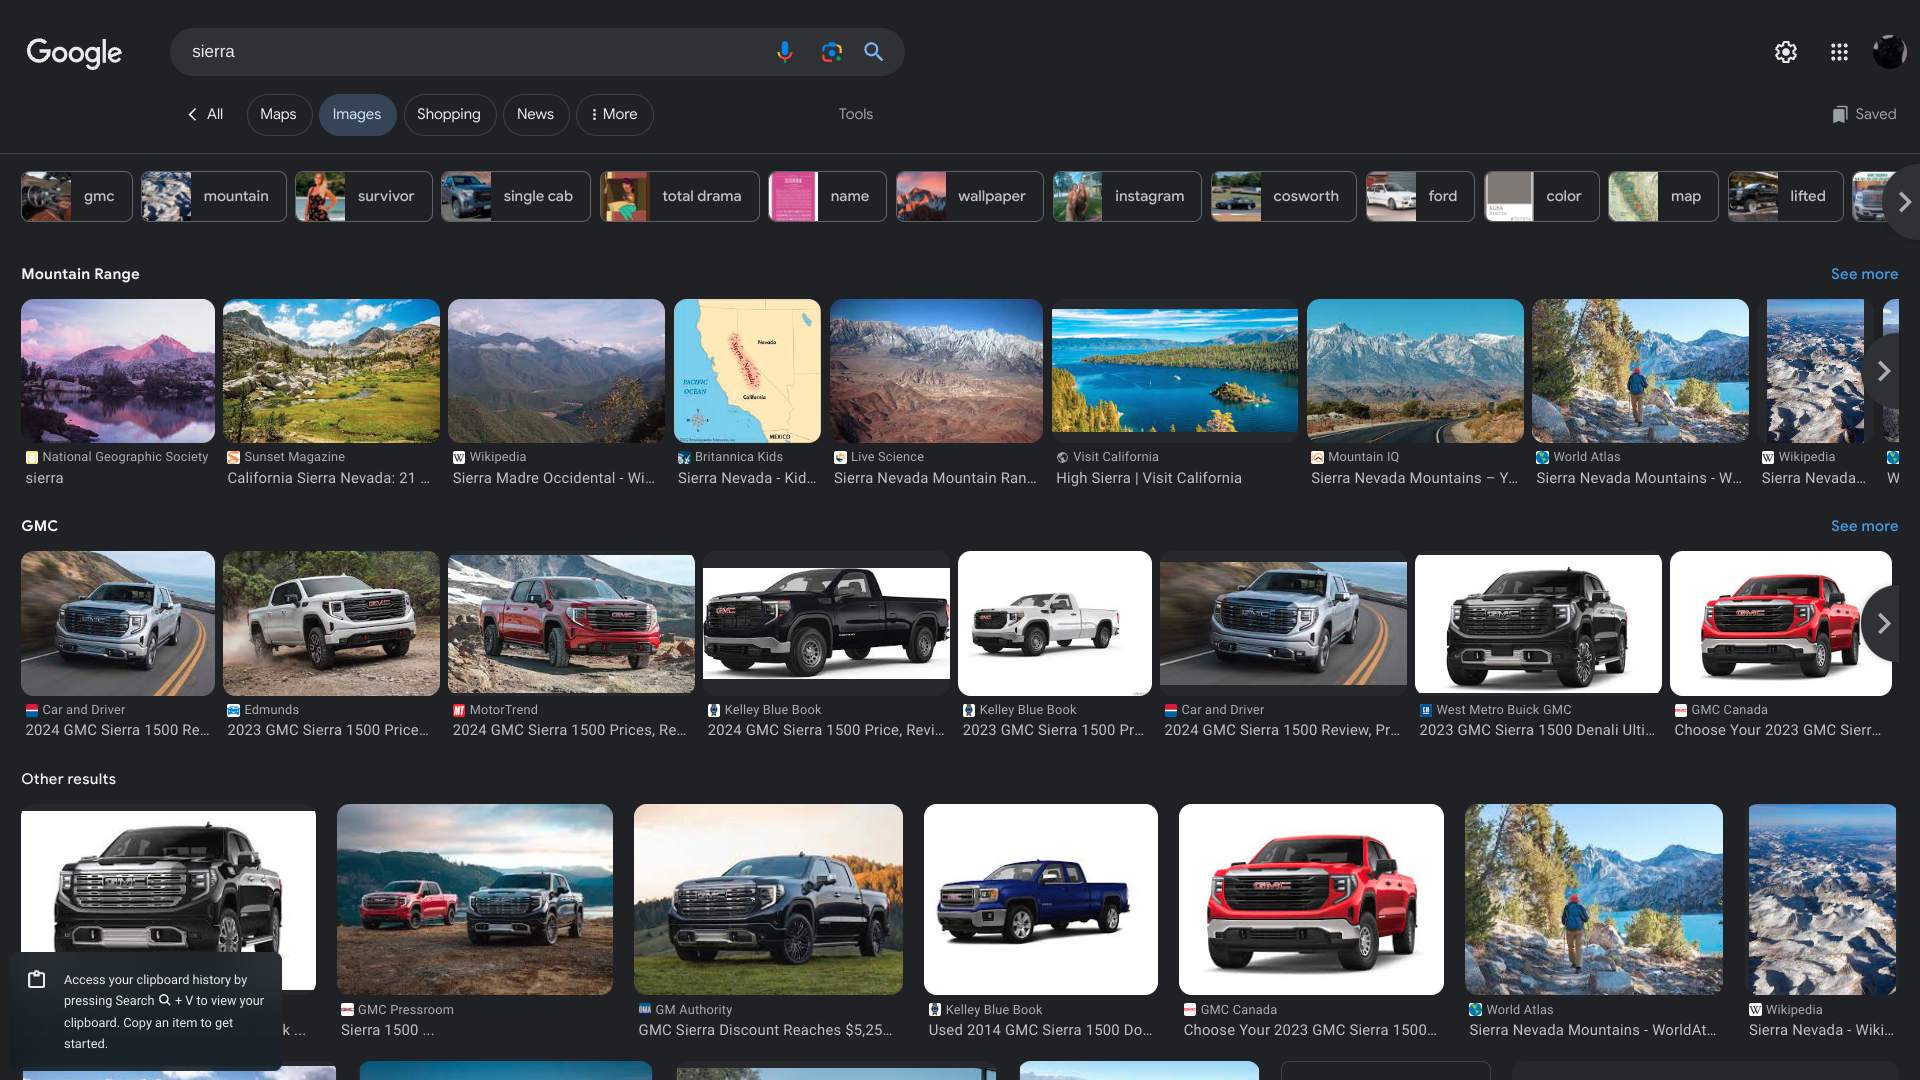Filter by the ford chip
This screenshot has width=1920, height=1080.
point(1420,196)
